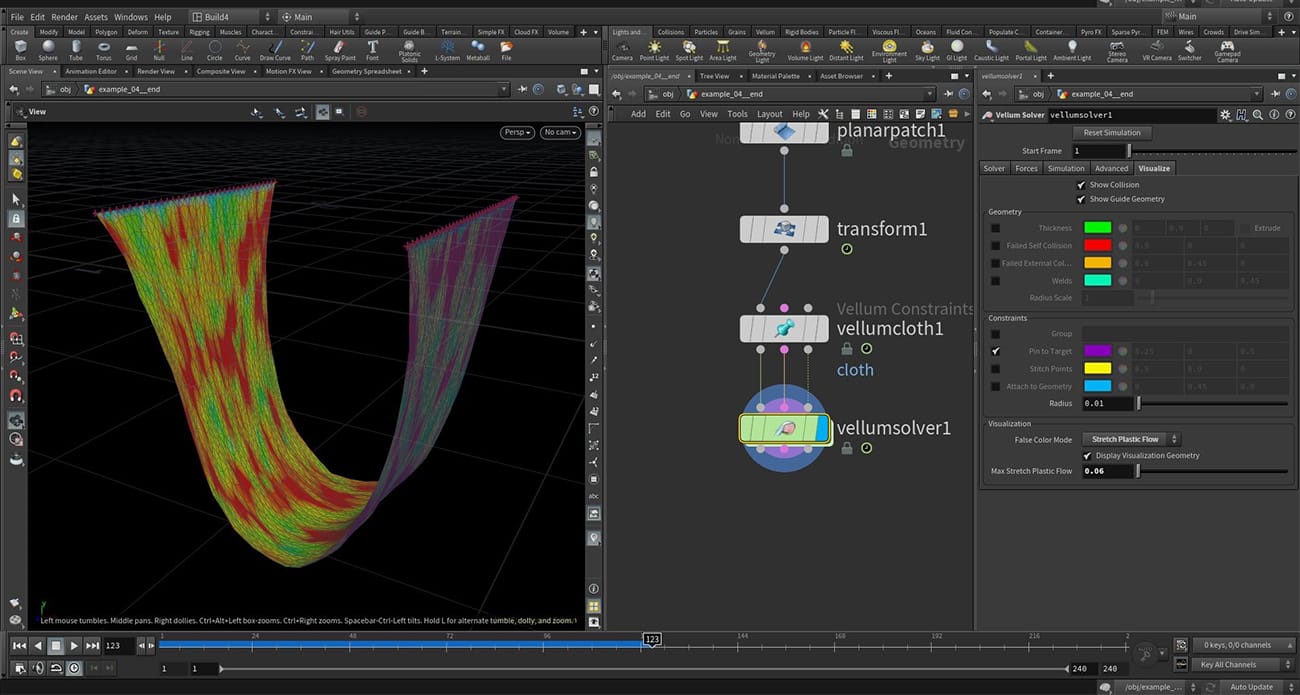
Task: Open the False Color Mode dropdown
Action: 1130,439
